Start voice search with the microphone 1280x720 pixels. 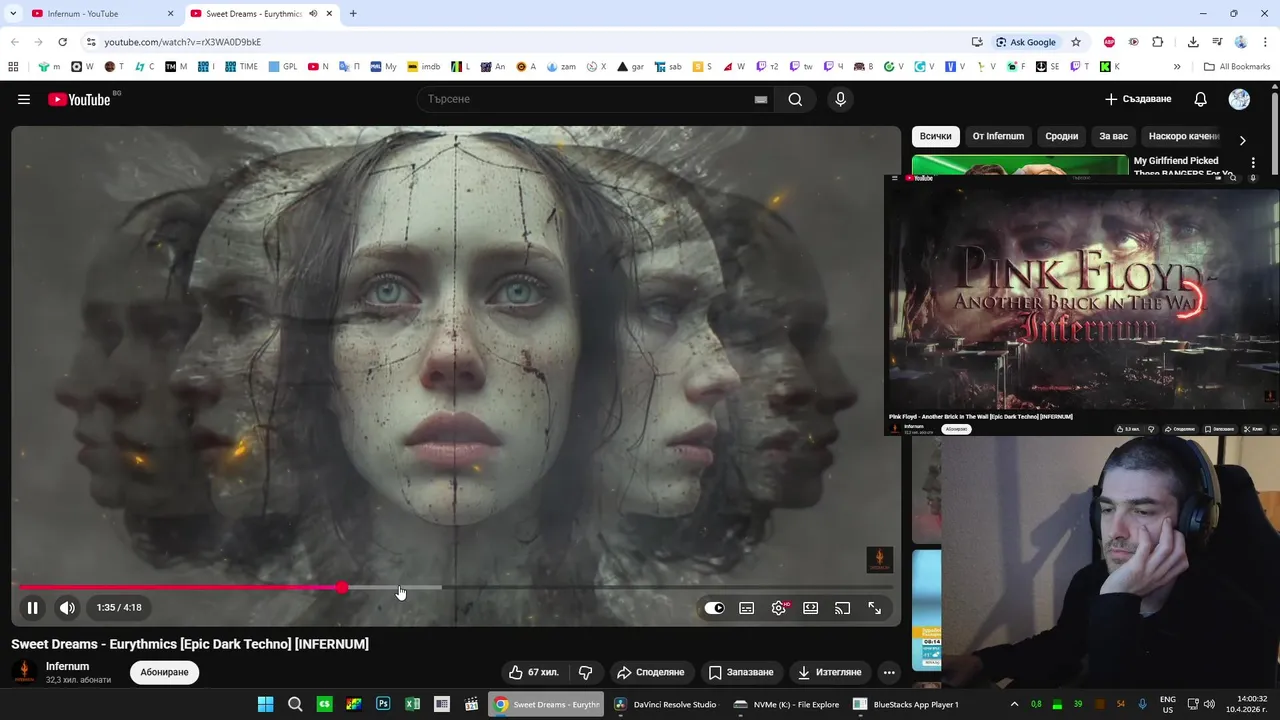coord(840,99)
